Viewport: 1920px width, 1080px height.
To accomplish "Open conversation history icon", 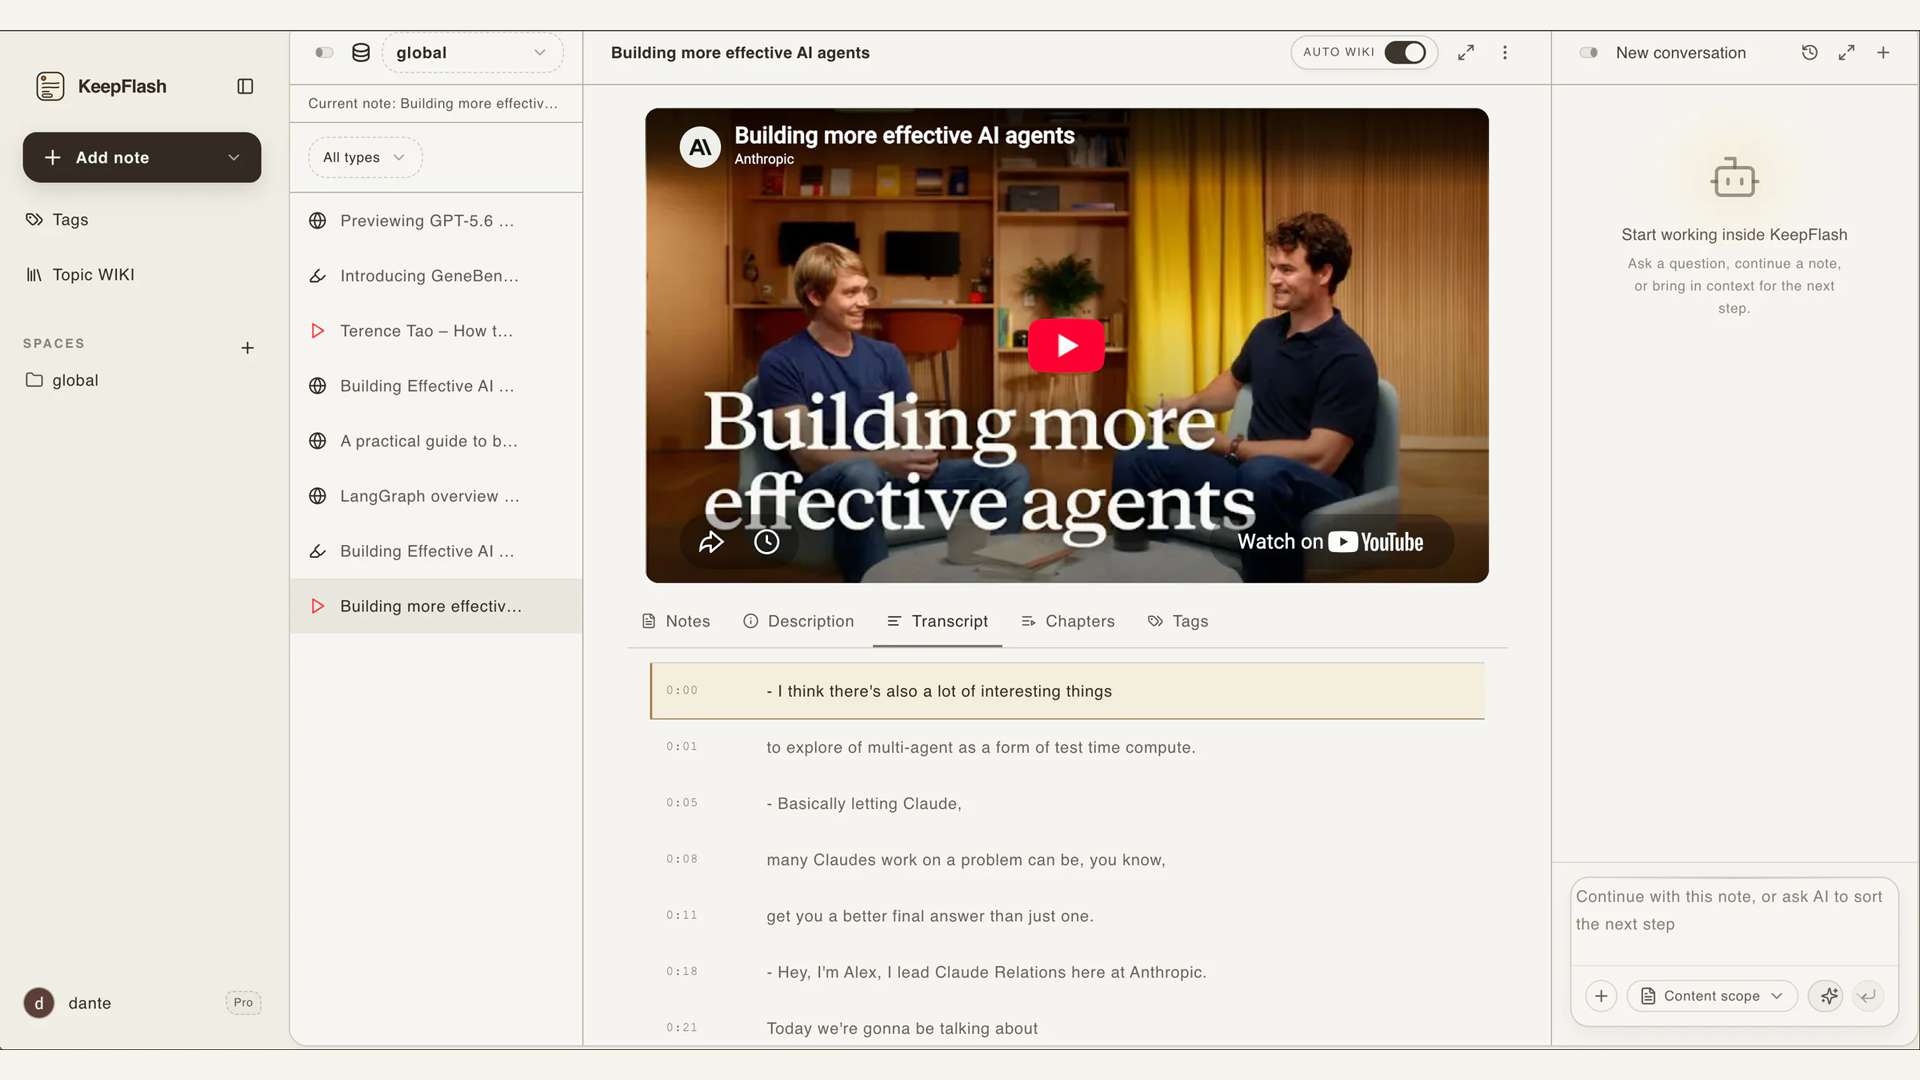I will coord(1809,52).
